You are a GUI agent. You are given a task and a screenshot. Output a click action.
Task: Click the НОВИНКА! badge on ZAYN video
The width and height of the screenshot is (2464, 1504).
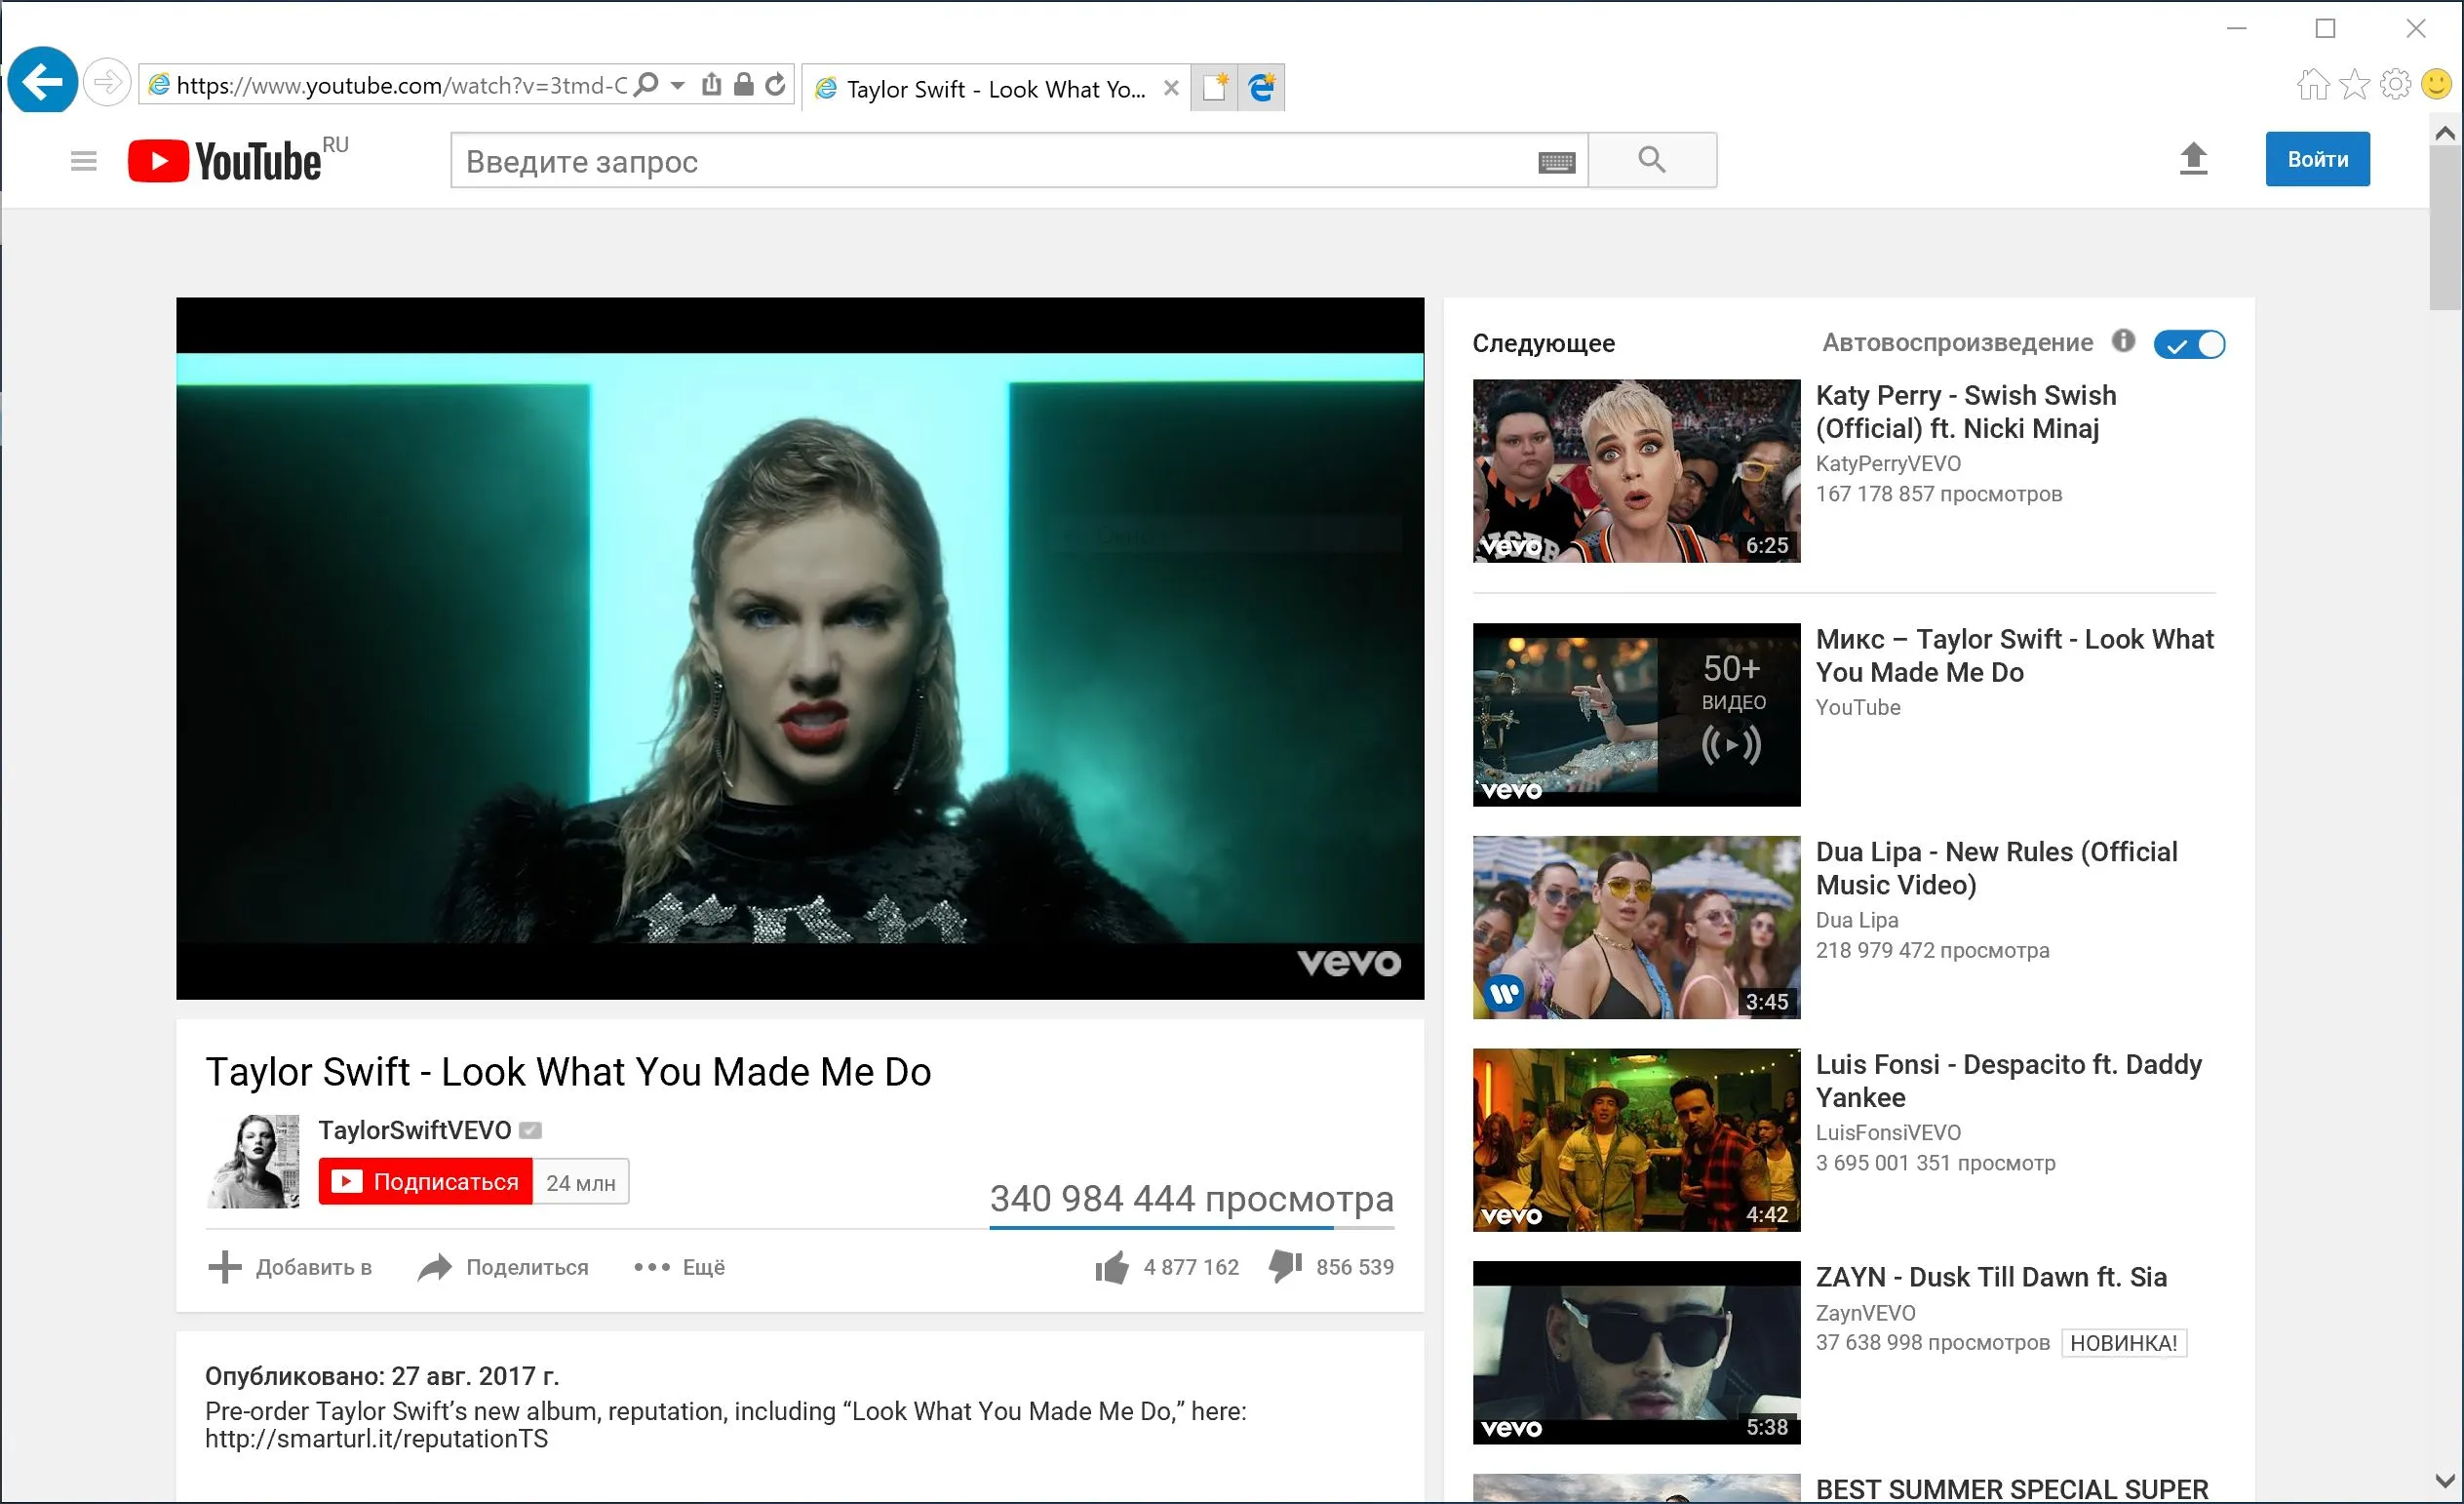2124,1343
